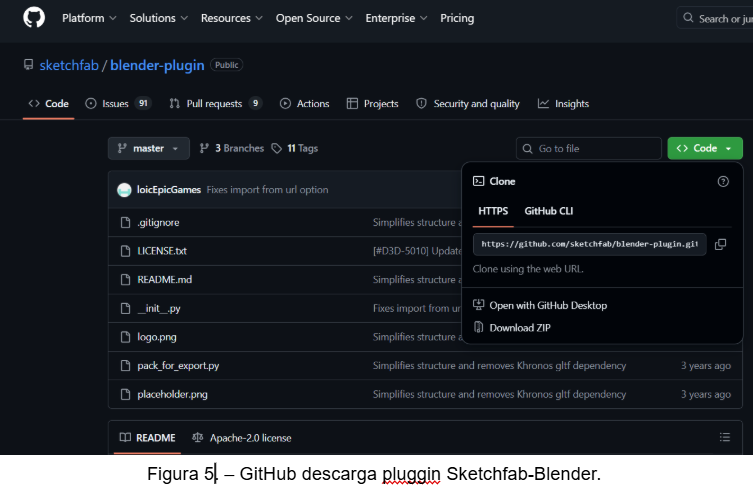The image size is (753, 487).
Task: Click the clone URL text field
Action: pyautogui.click(x=589, y=244)
